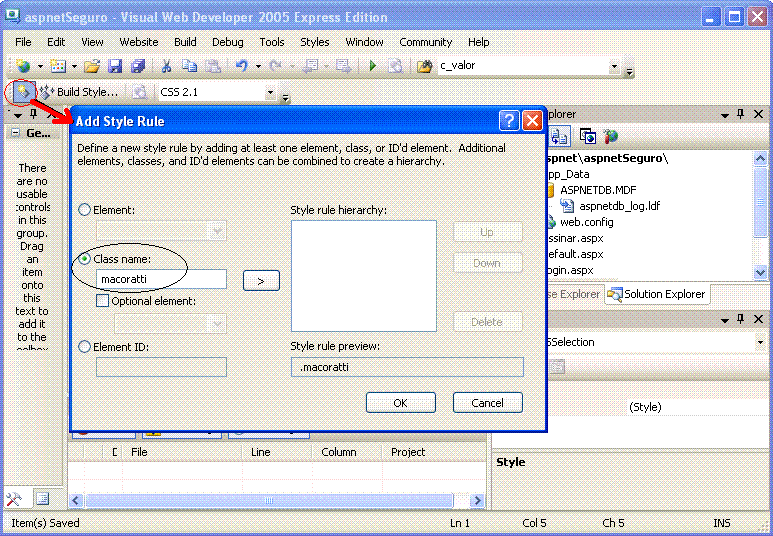
Task: Open Properties panel window position dropdown arrow
Action: coord(725,320)
